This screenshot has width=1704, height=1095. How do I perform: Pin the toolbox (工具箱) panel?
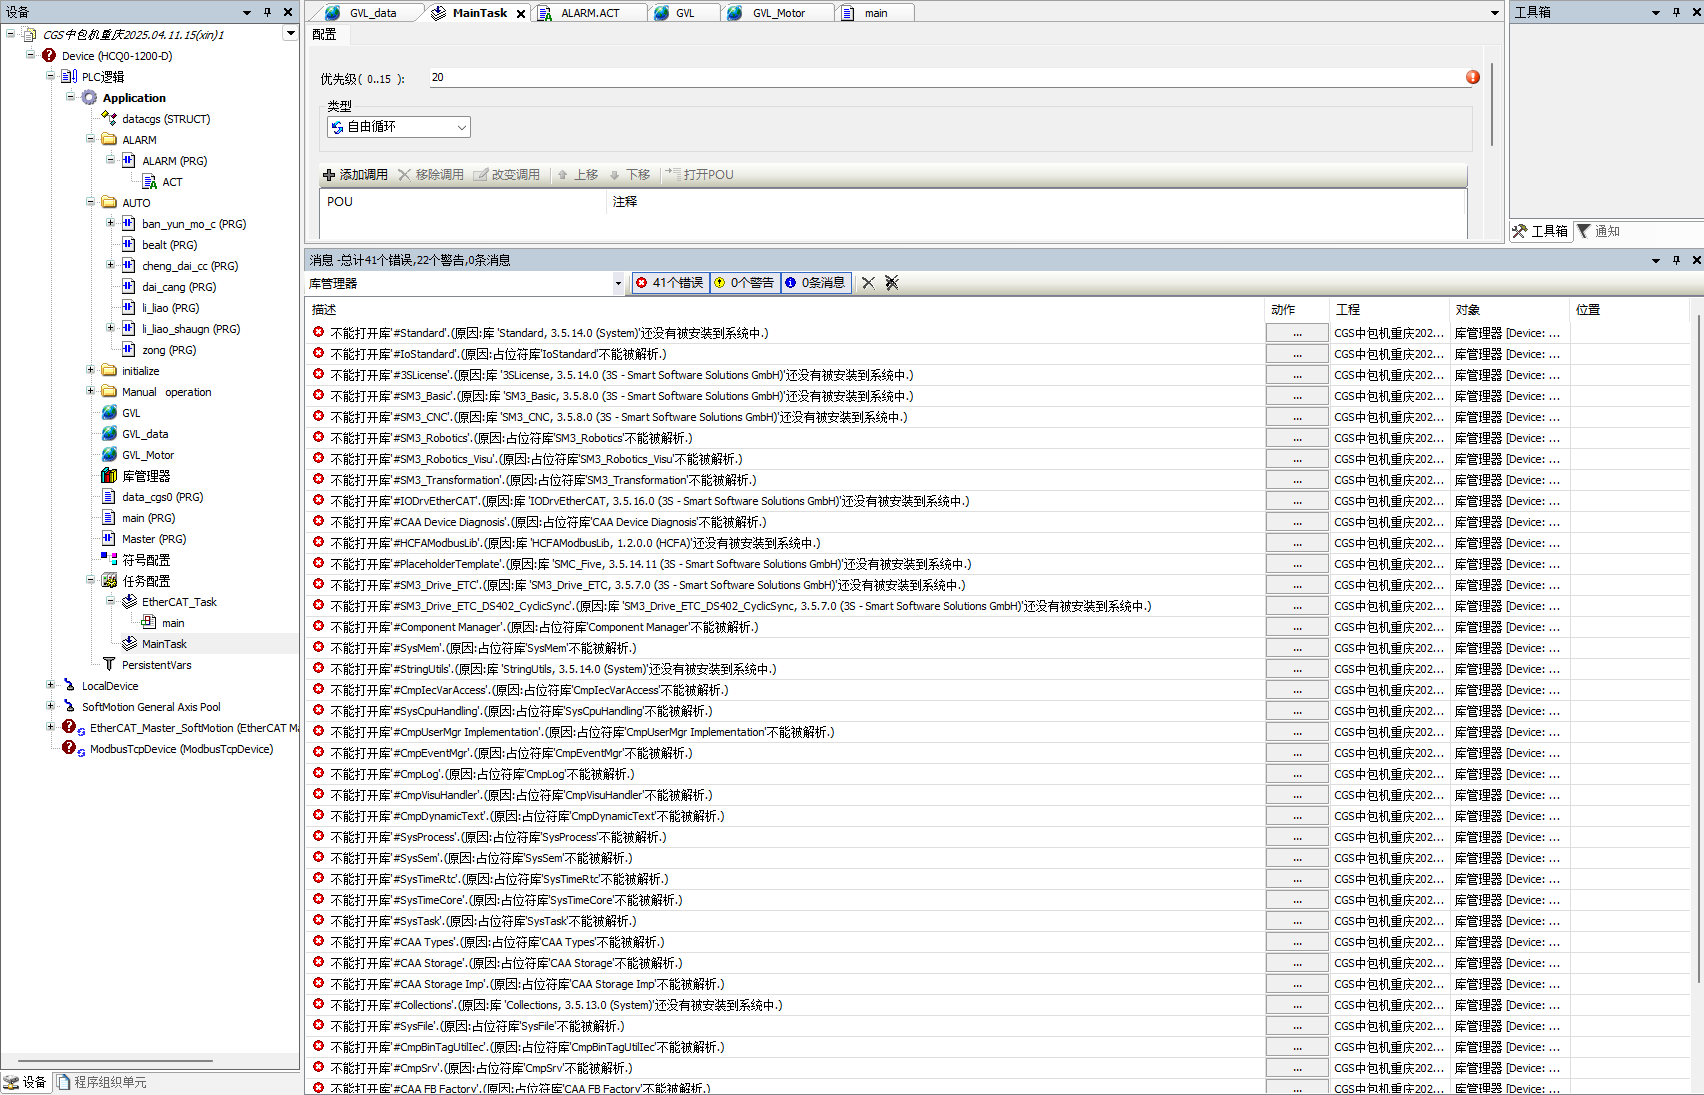tap(1676, 12)
